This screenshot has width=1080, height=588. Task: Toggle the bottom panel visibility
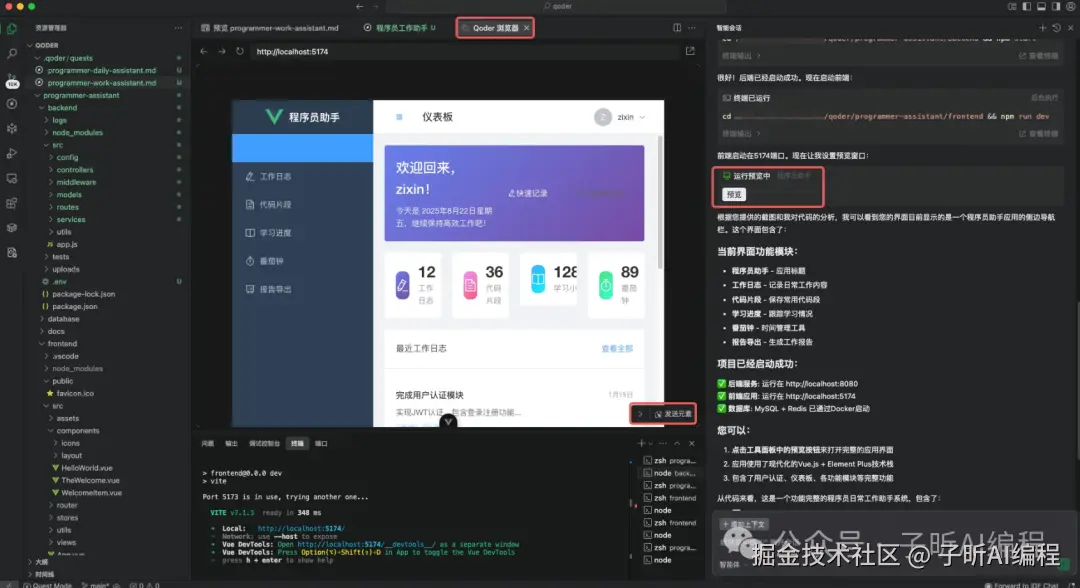click(x=1041, y=7)
